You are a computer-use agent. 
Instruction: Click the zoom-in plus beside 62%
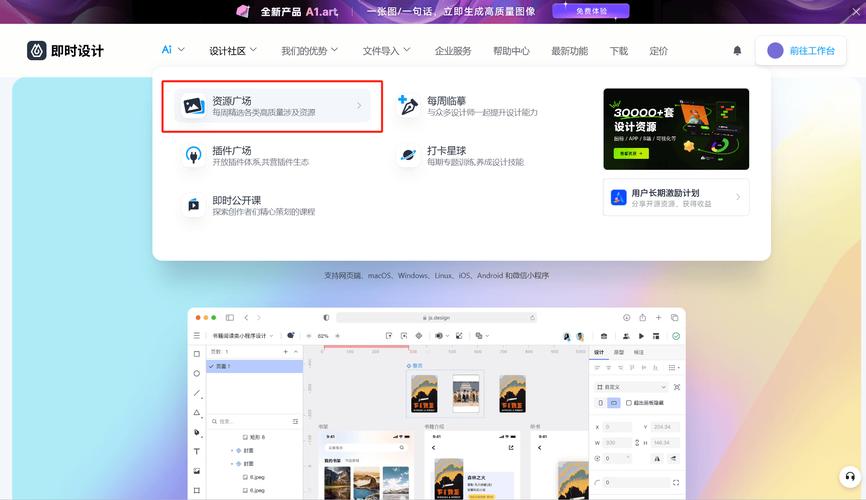coord(337,335)
